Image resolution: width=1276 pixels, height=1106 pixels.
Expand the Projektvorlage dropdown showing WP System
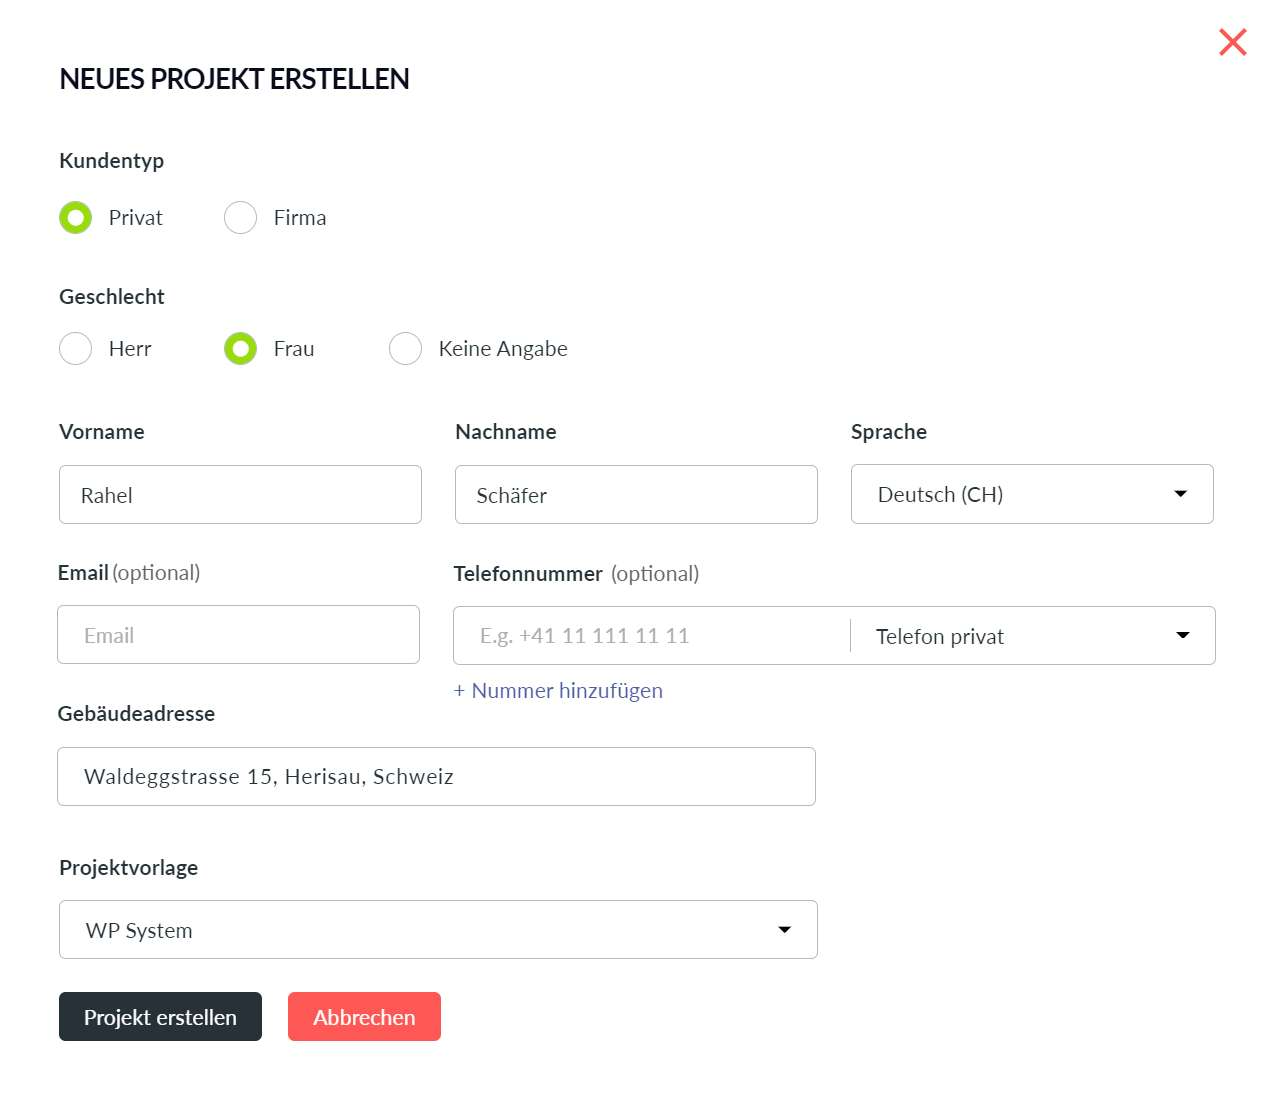click(x=420, y=930)
